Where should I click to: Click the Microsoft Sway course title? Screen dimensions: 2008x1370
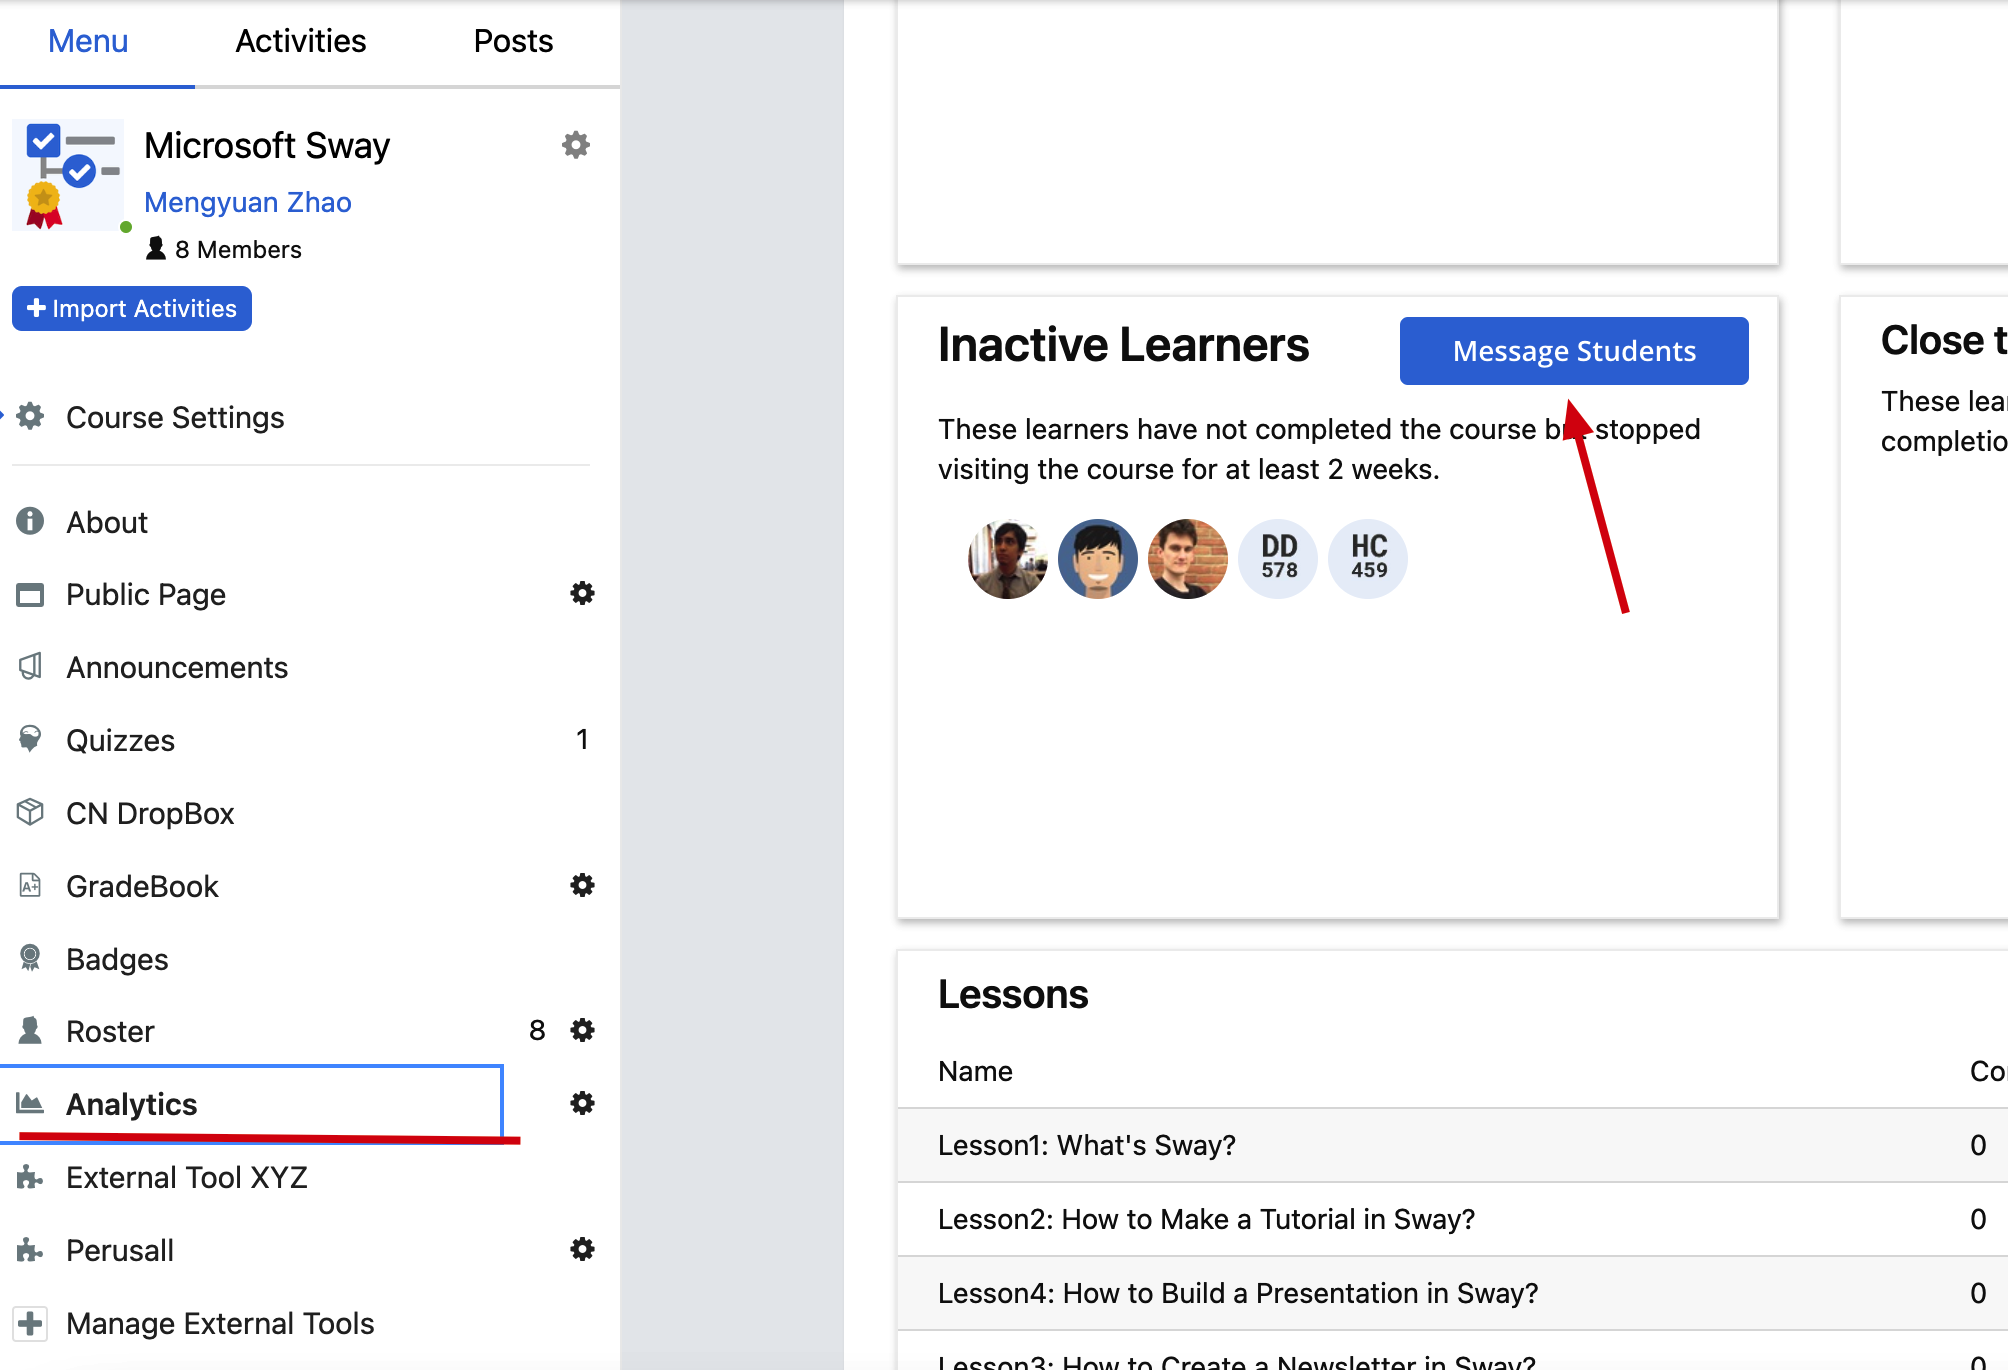tap(267, 145)
